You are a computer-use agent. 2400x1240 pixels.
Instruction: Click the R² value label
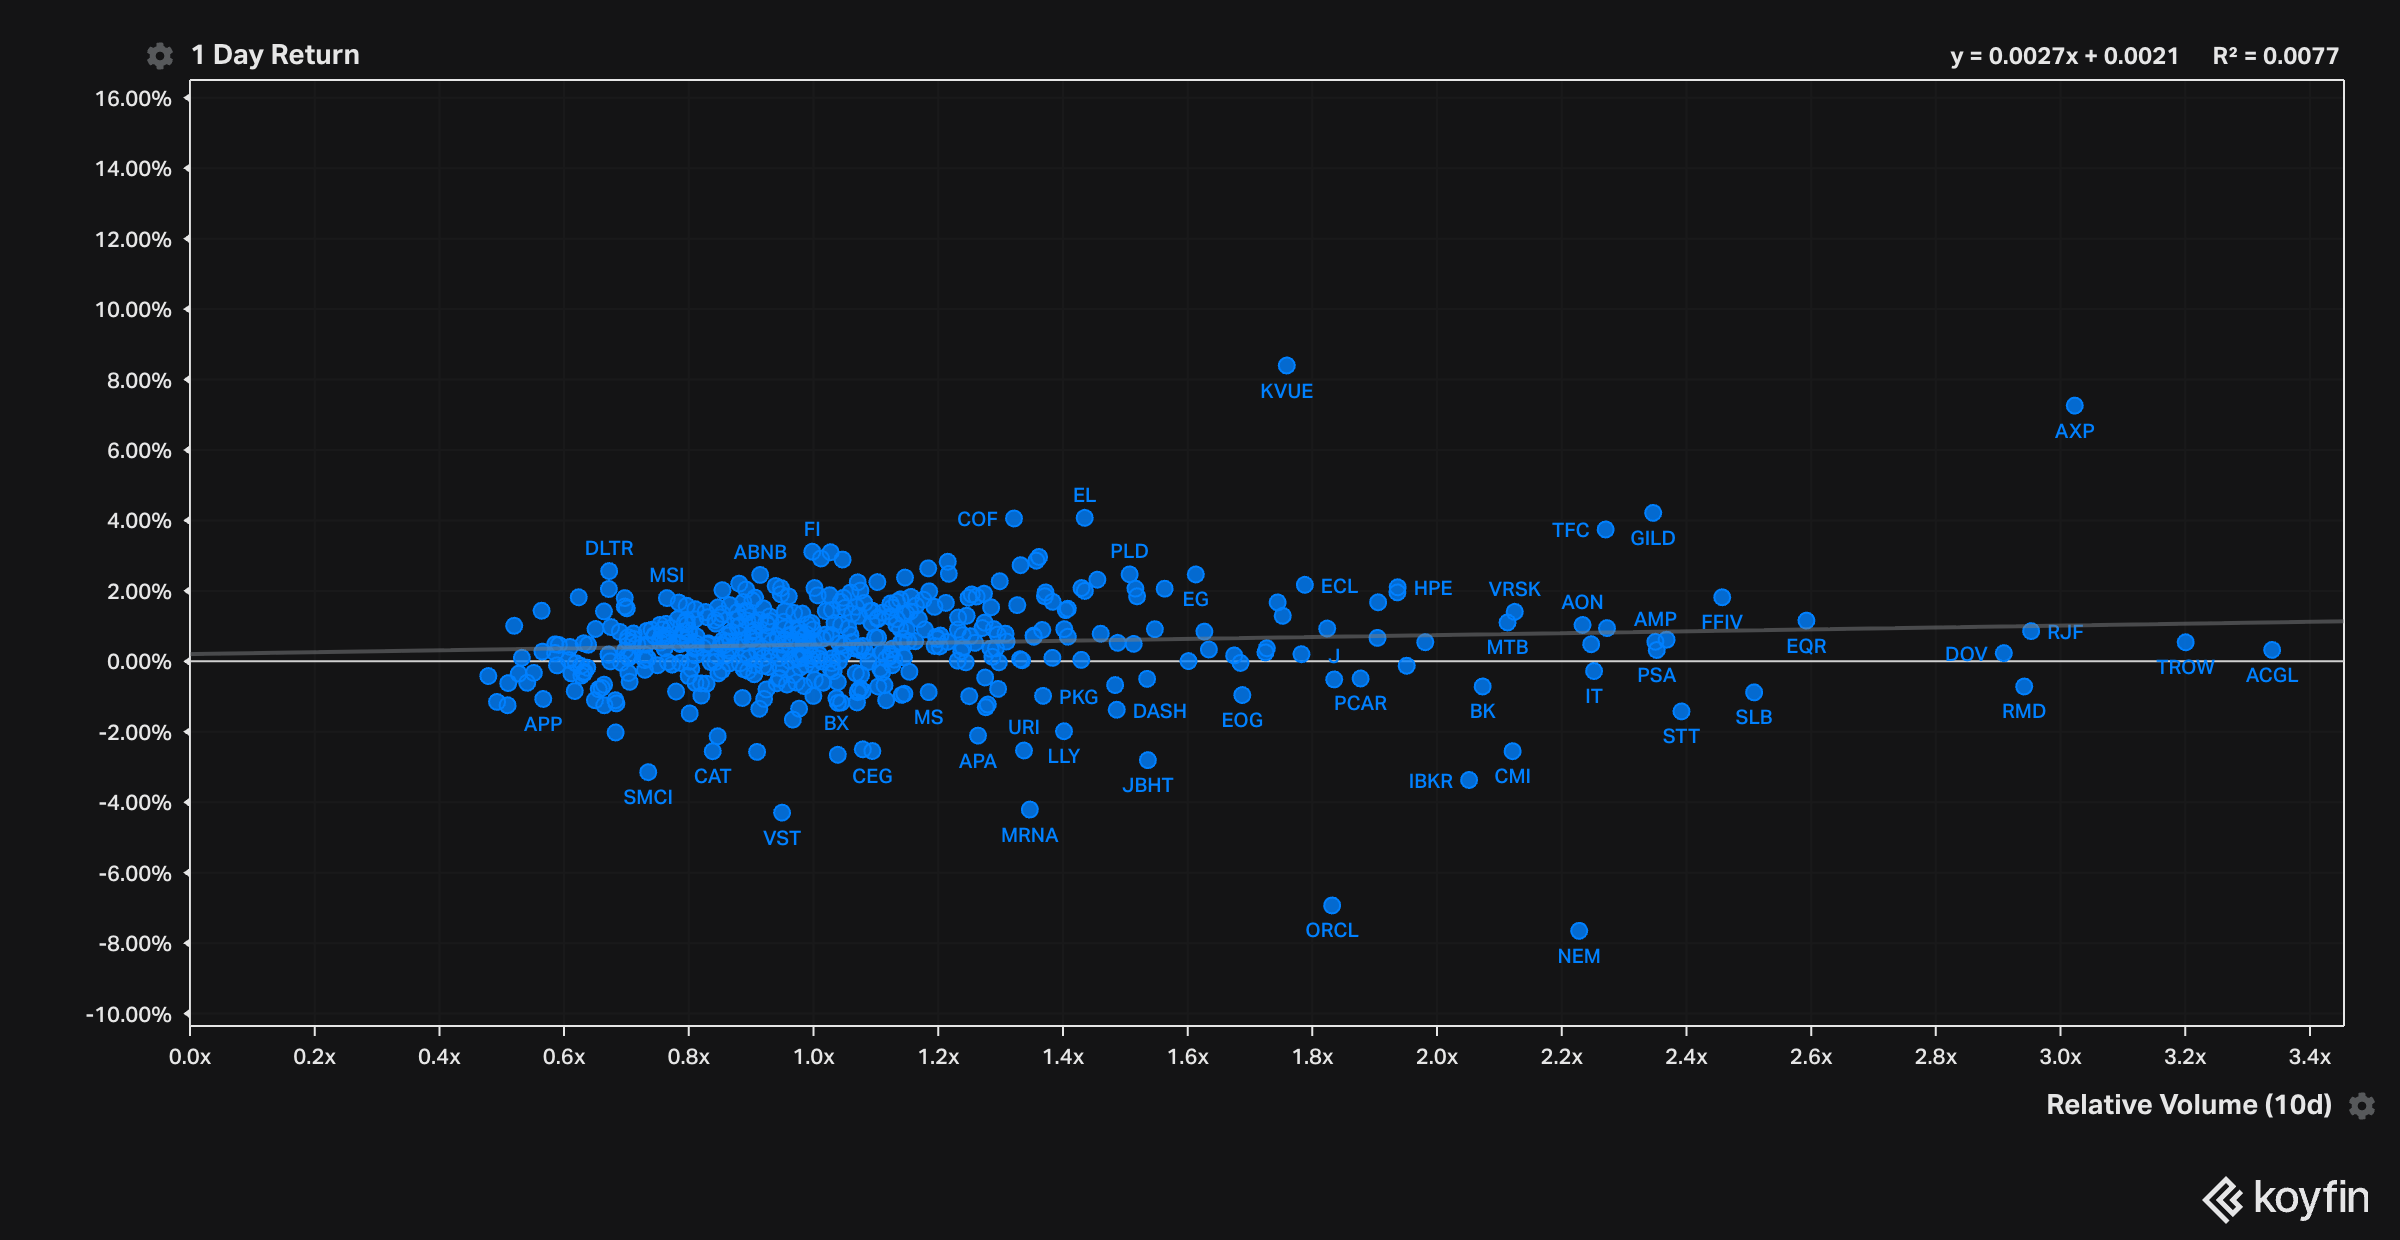pyautogui.click(x=2275, y=56)
